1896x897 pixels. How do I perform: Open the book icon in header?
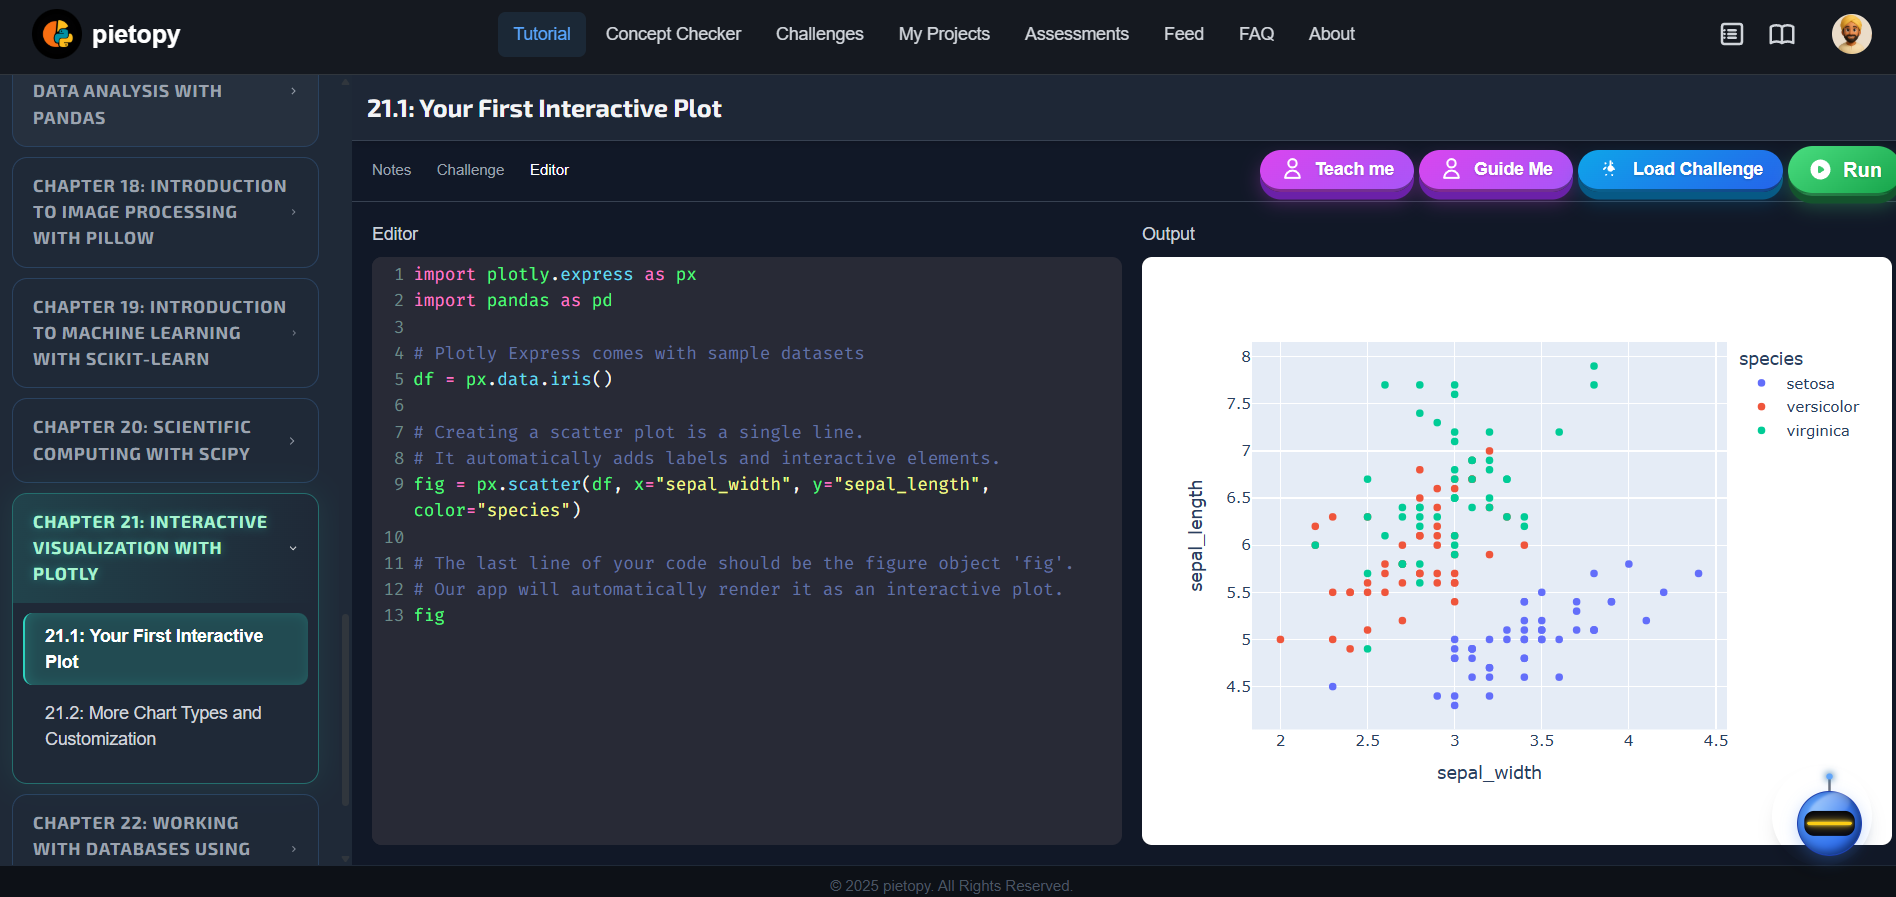[x=1781, y=35]
